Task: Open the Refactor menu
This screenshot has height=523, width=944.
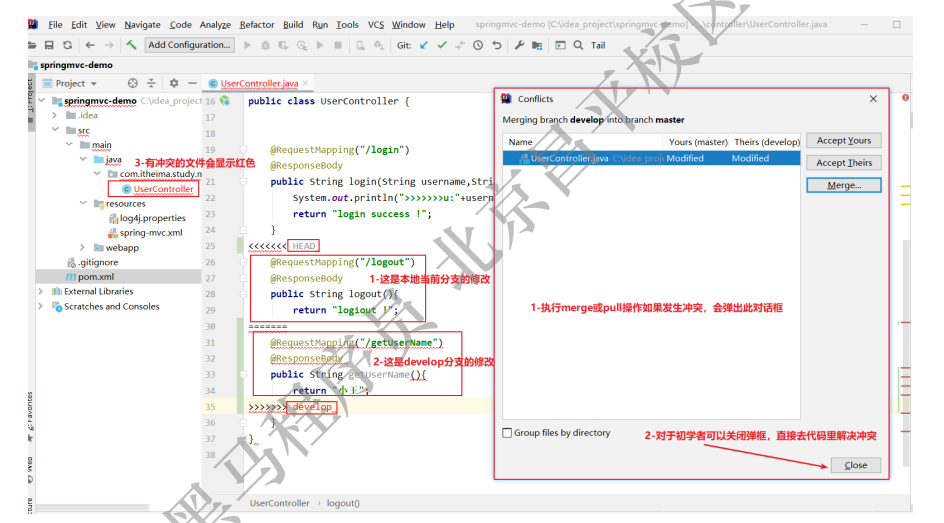Action: pyautogui.click(x=256, y=25)
